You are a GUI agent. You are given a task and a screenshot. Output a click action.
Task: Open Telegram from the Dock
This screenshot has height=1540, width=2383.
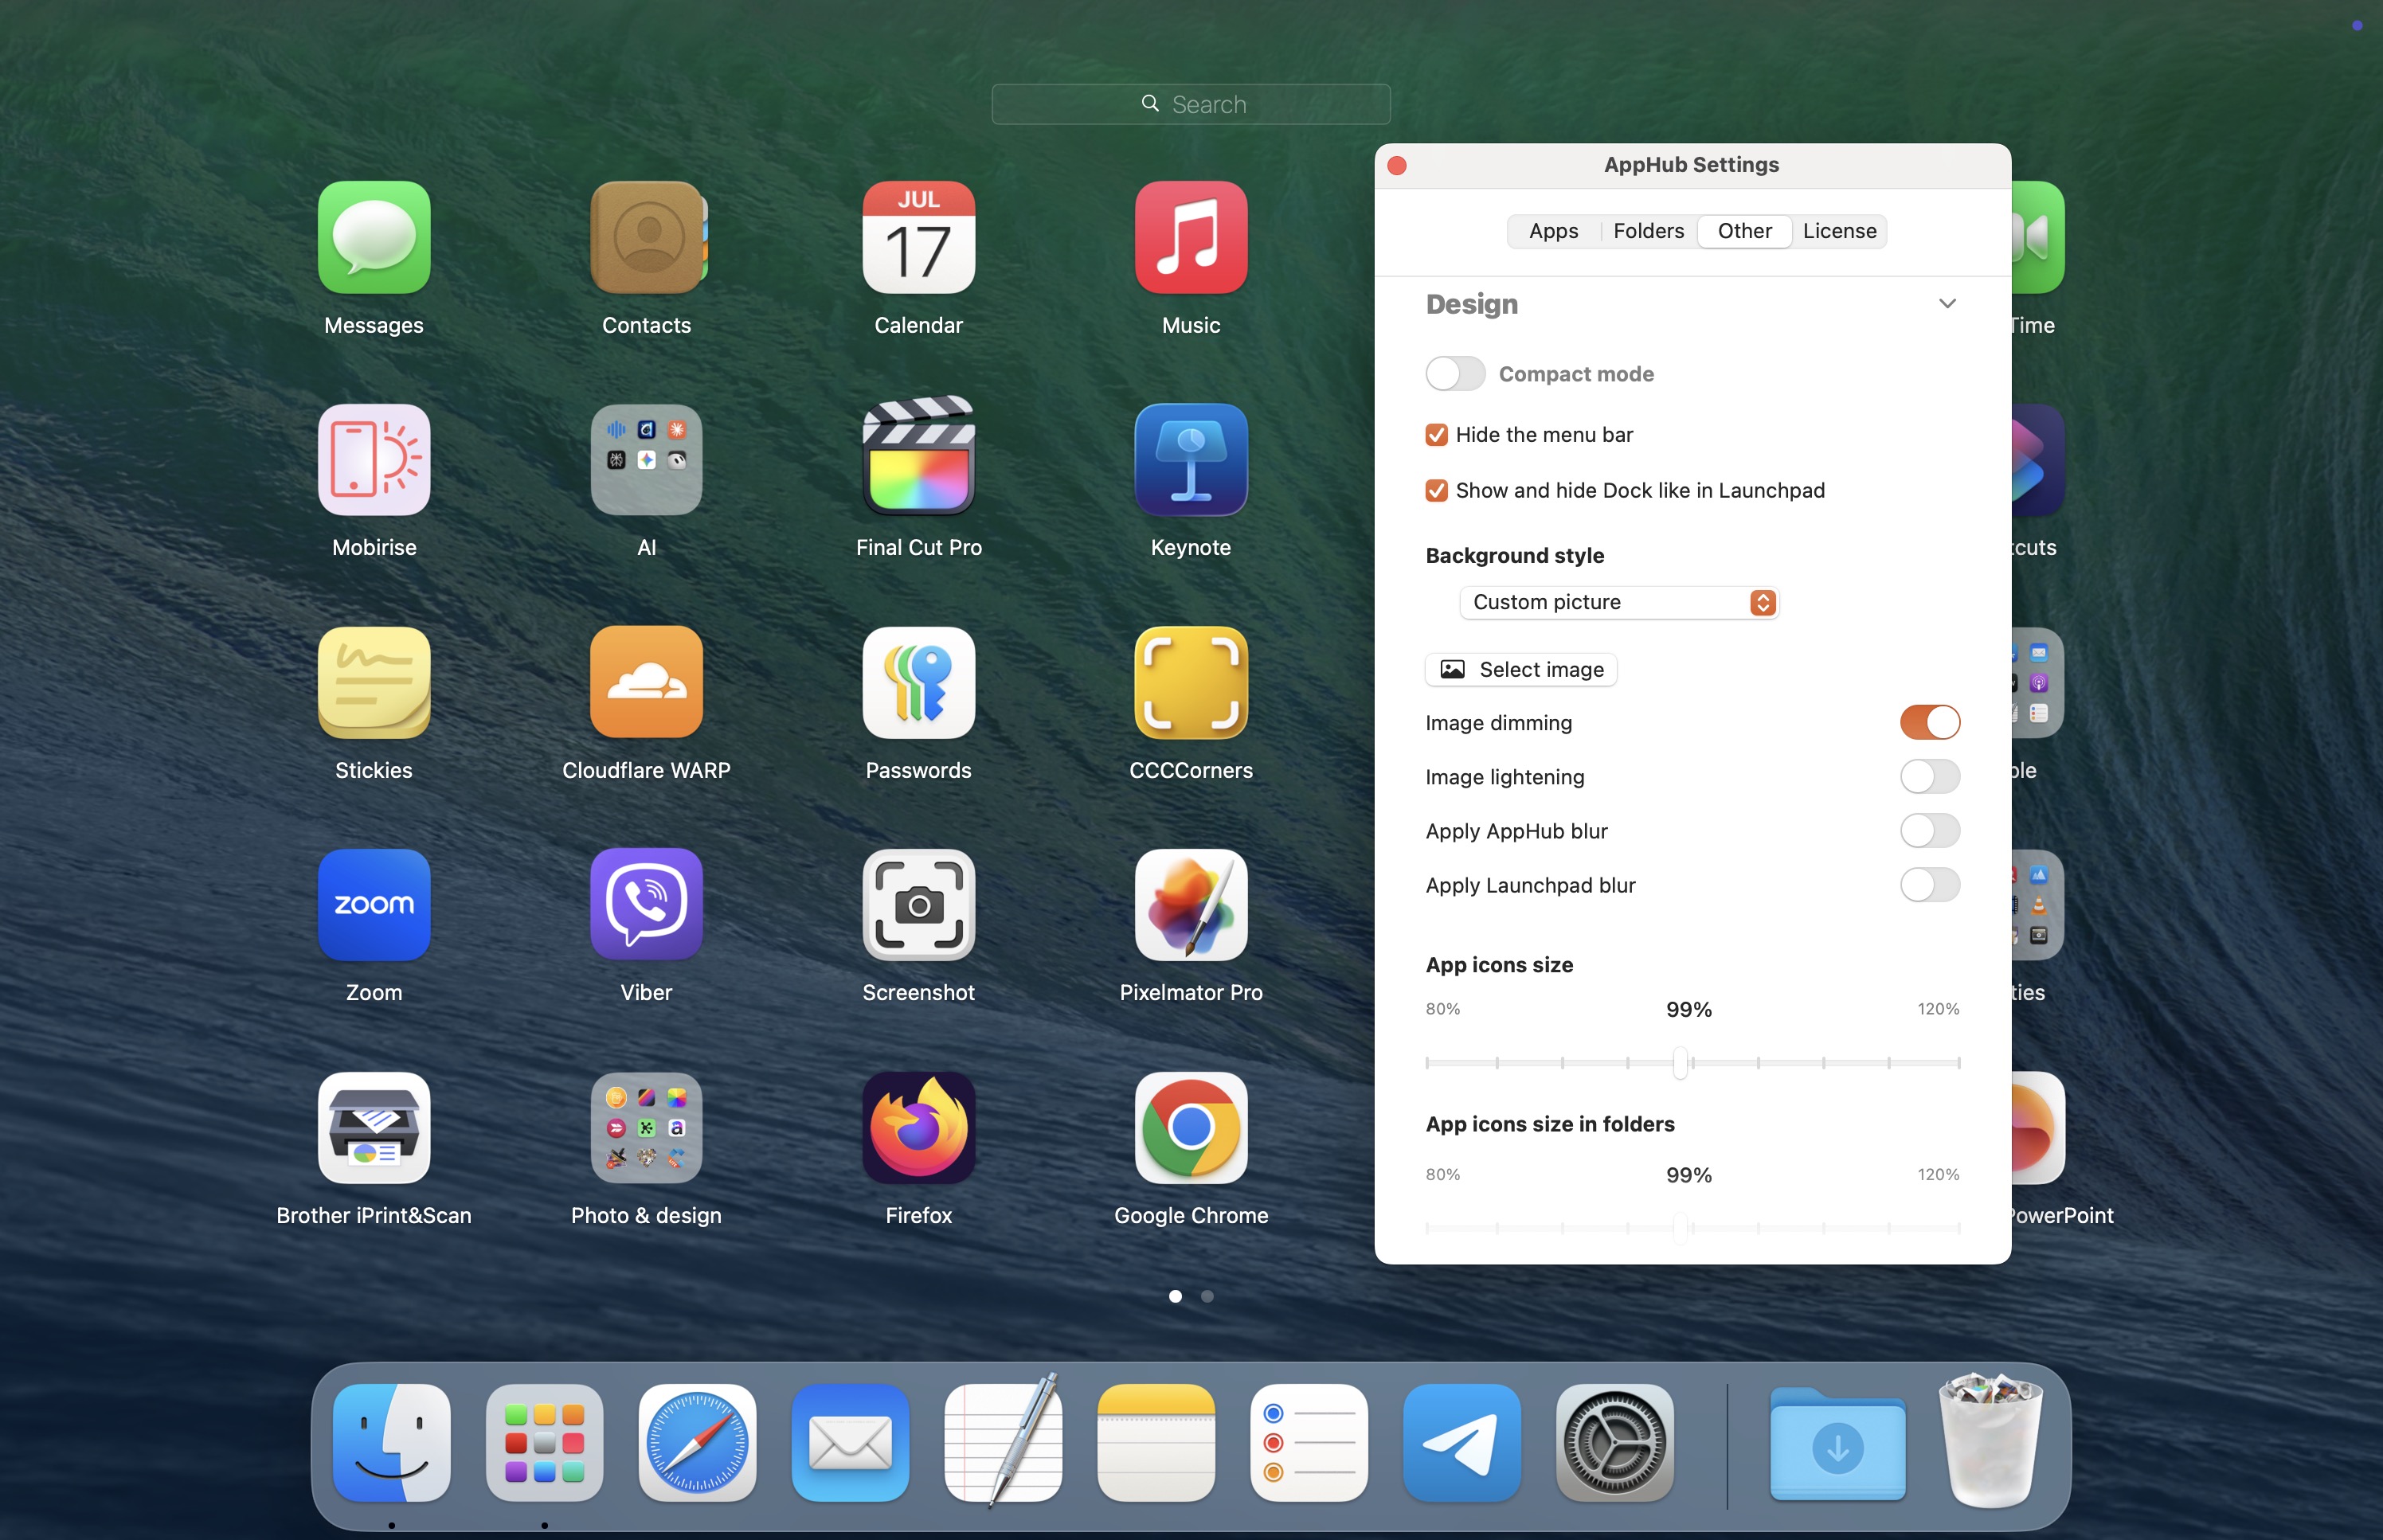[x=1462, y=1443]
